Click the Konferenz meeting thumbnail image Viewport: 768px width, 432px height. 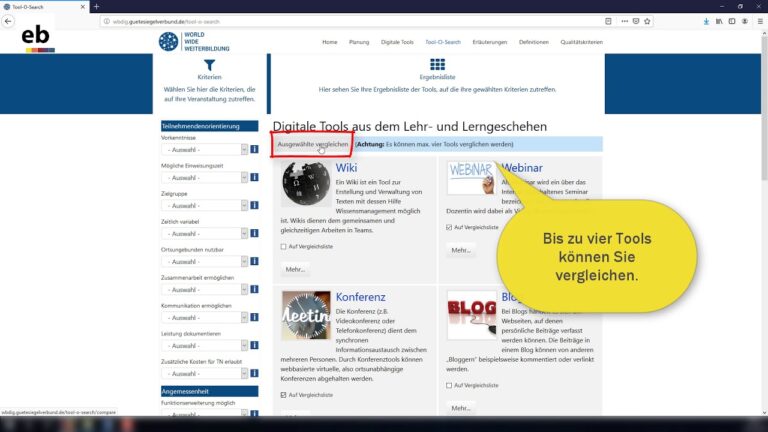[x=306, y=315]
